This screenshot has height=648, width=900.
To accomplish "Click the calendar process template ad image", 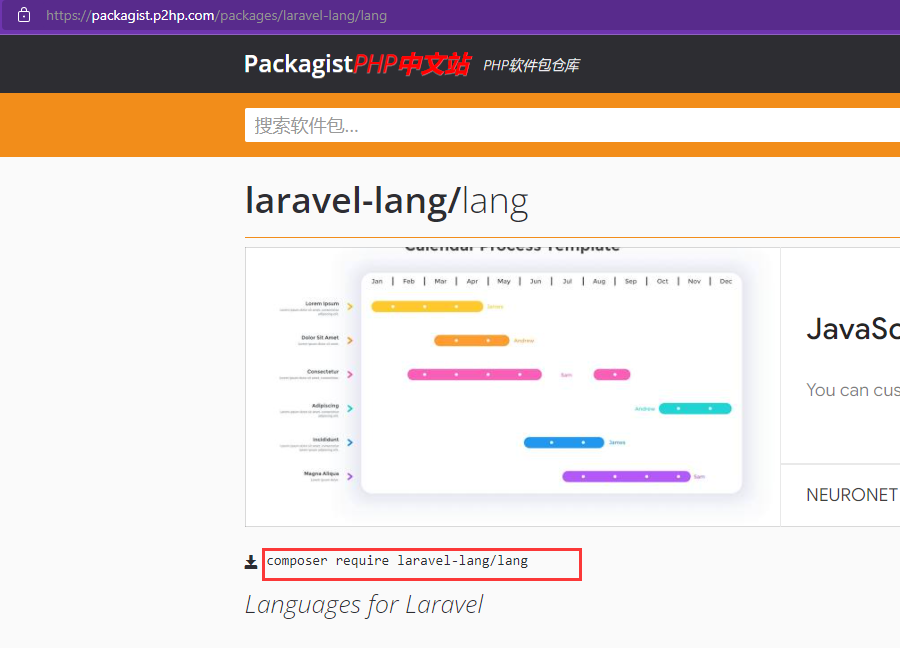I will click(513, 387).
